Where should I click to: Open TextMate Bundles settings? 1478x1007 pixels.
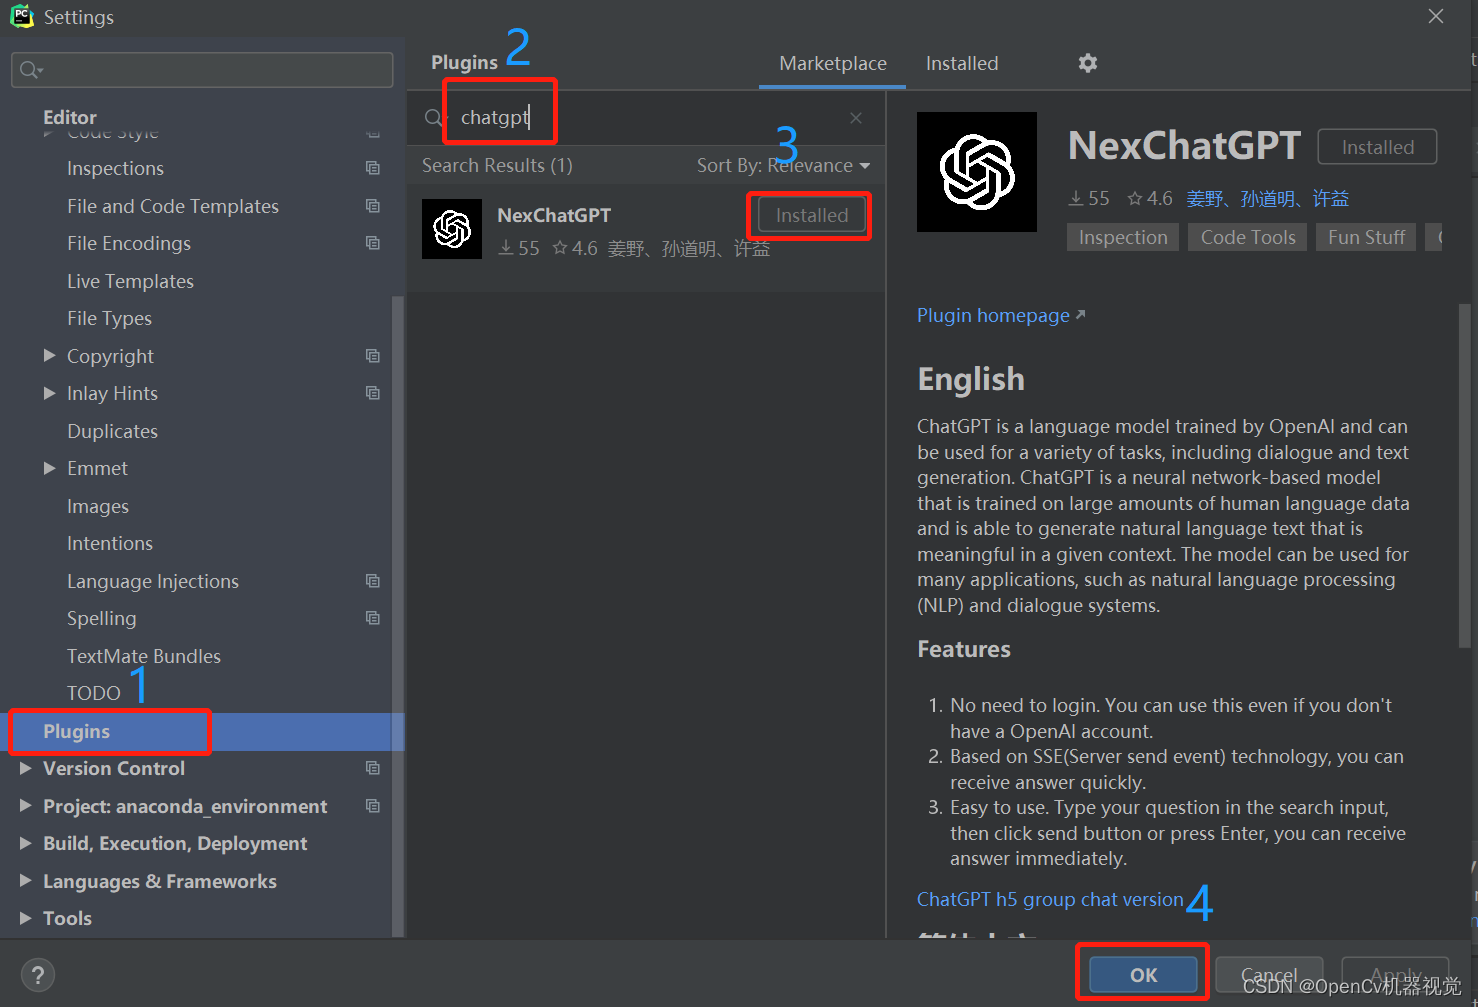(x=144, y=656)
